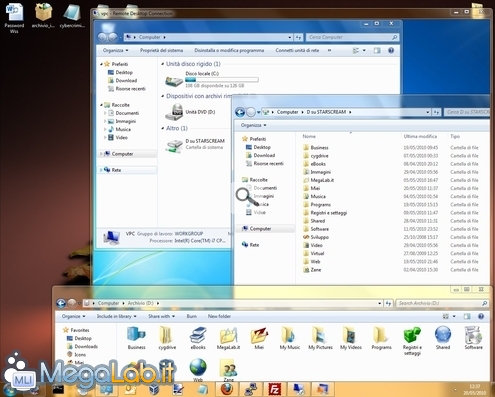Focus the Search Archivio (D:) field

point(443,303)
